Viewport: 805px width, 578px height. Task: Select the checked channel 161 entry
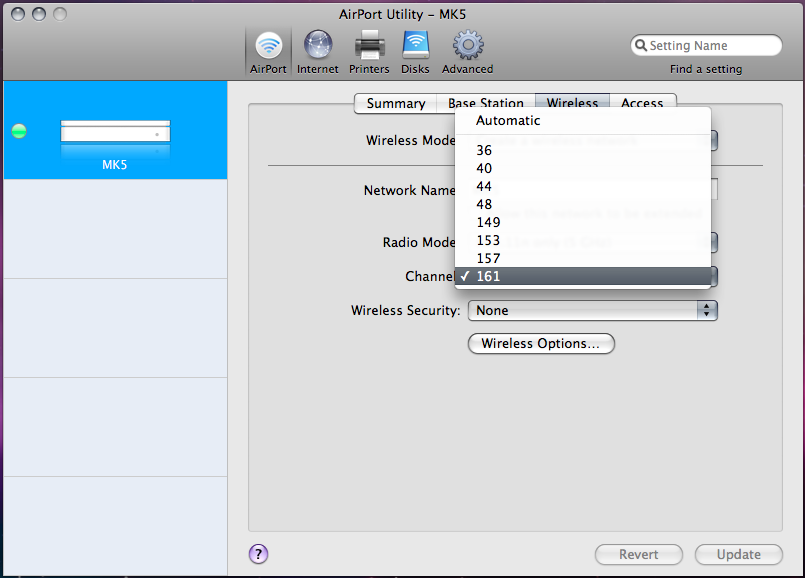[x=583, y=276]
